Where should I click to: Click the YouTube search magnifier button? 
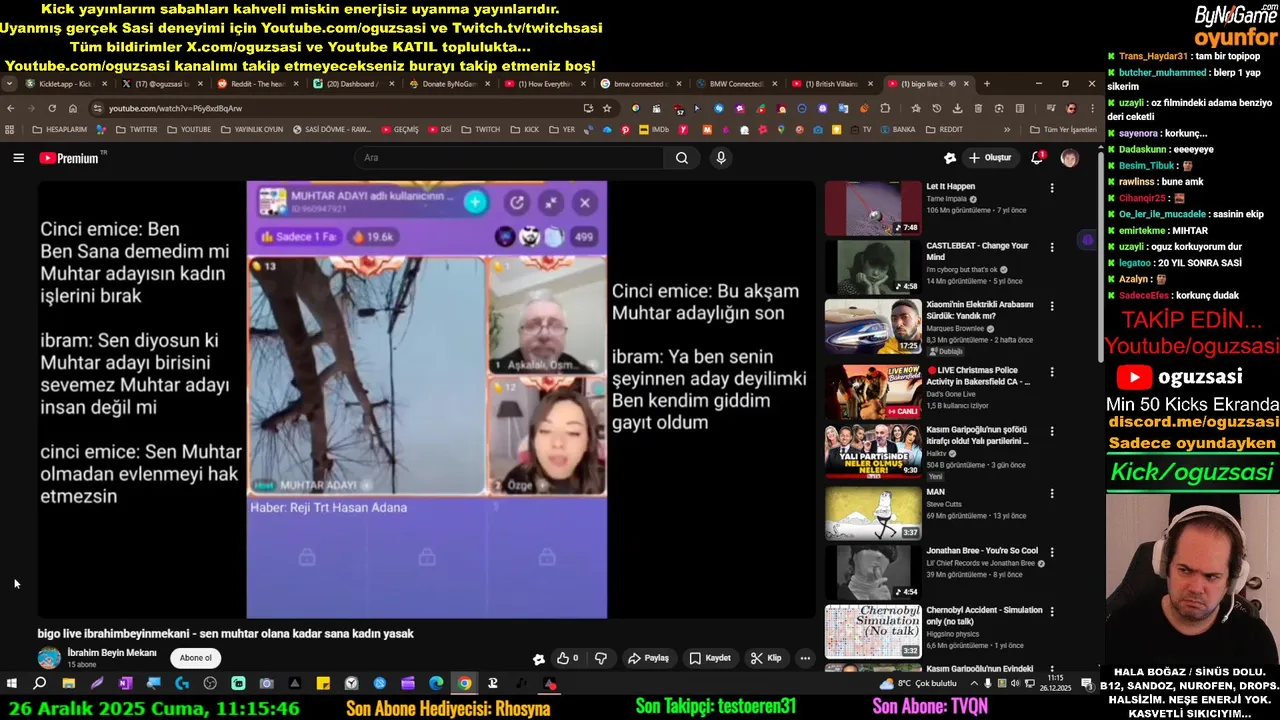click(681, 158)
